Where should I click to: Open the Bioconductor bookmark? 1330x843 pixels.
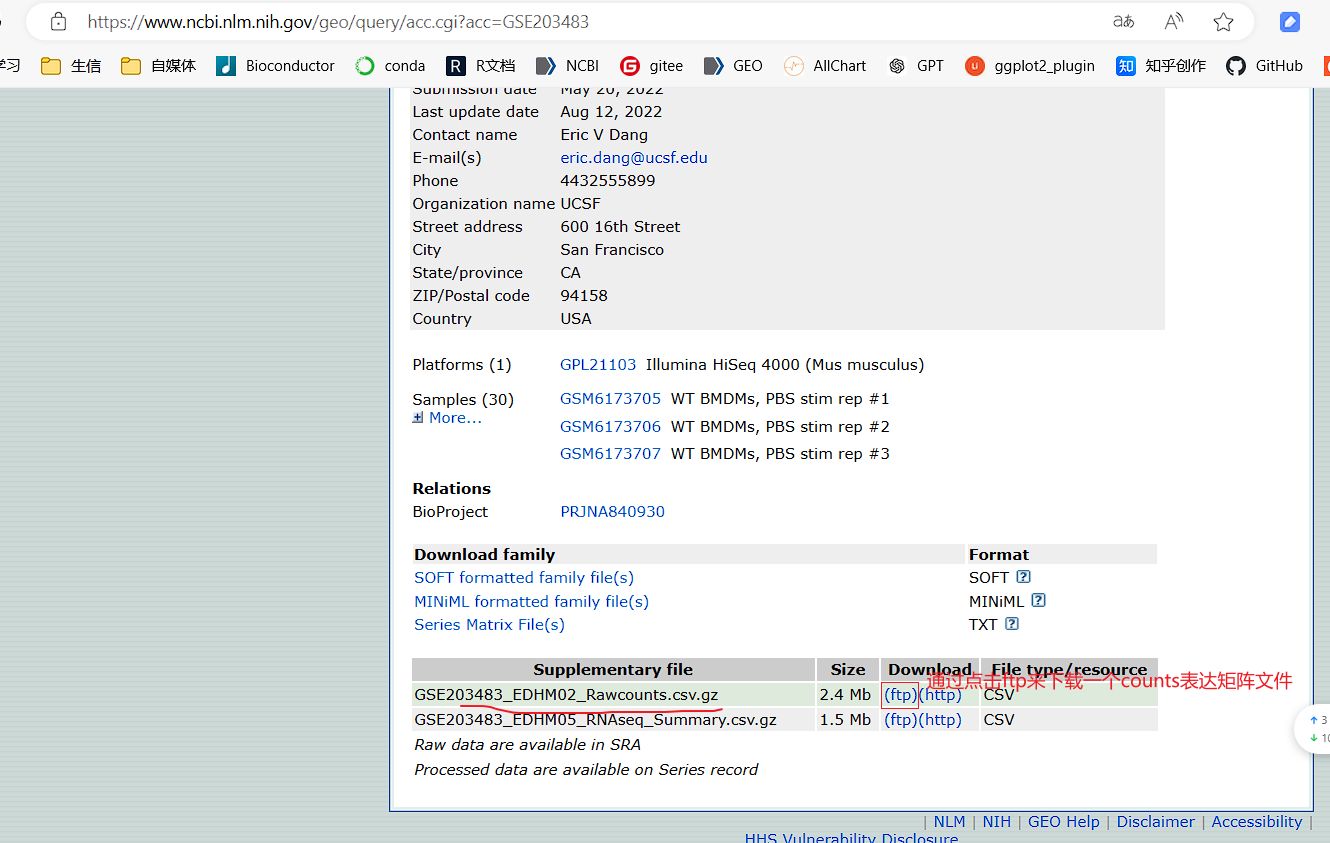click(276, 66)
